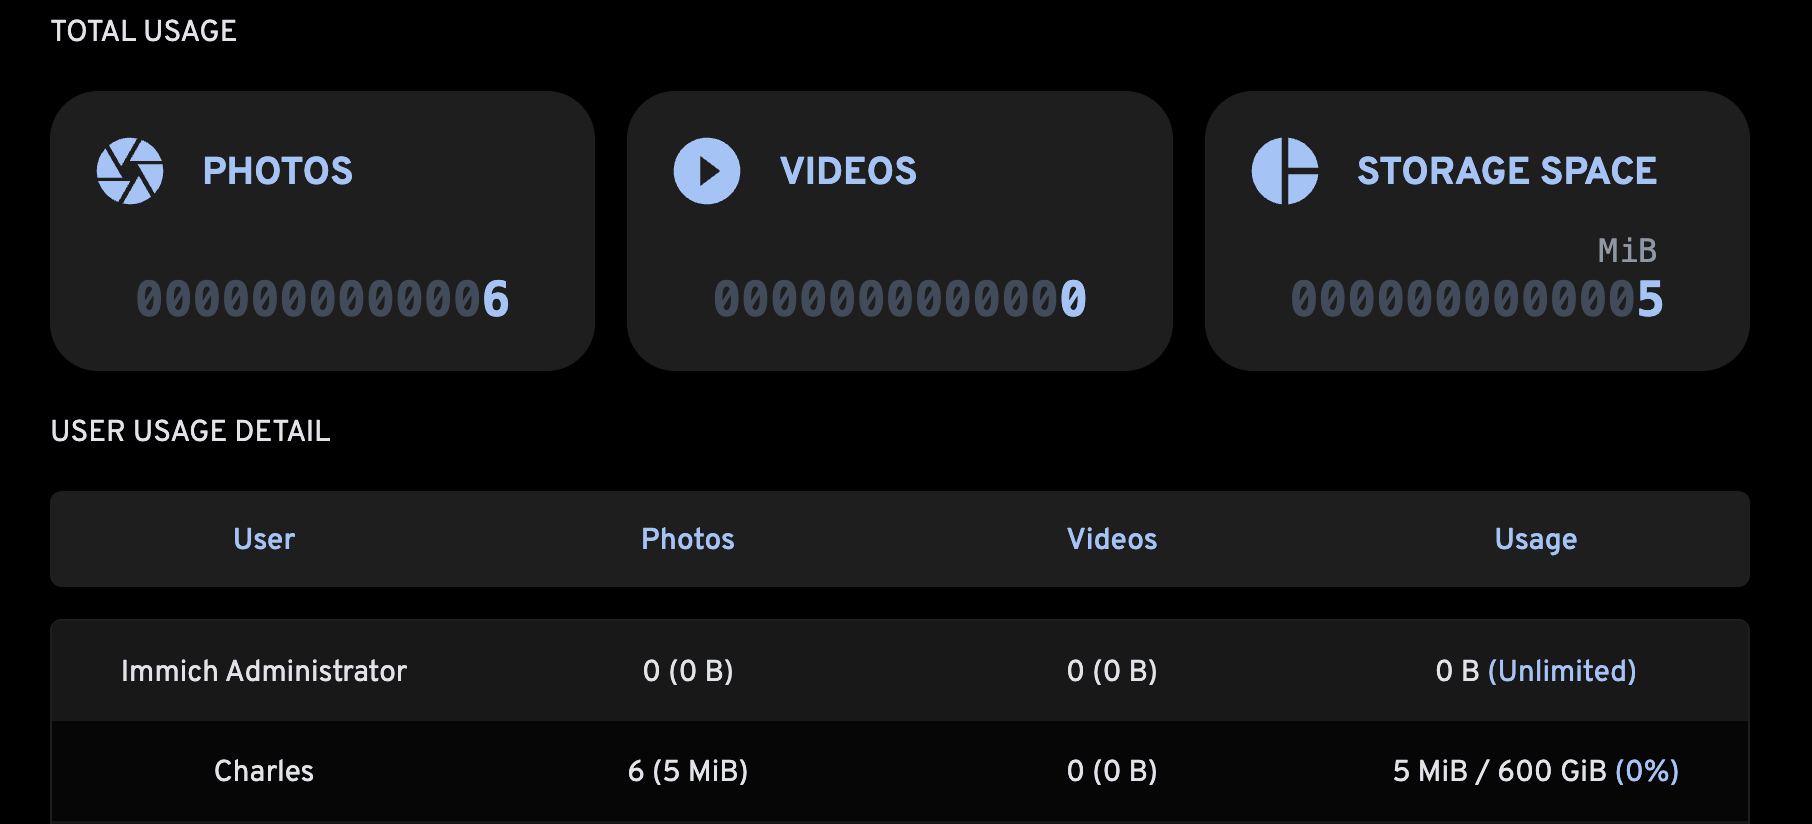Select the photos count ending in 6
This screenshot has height=824, width=1812.
pyautogui.click(x=323, y=299)
